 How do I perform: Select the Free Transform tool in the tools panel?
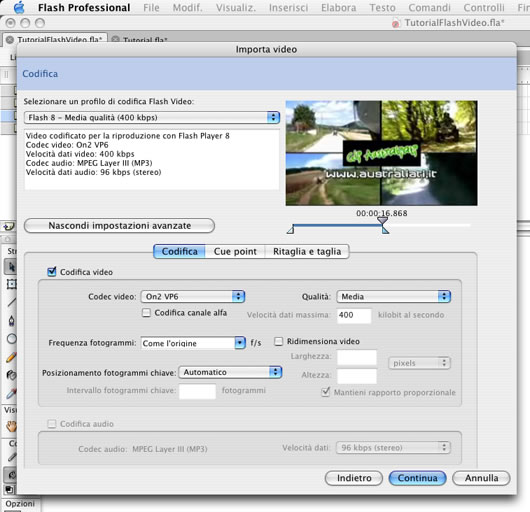pyautogui.click(x=11, y=284)
